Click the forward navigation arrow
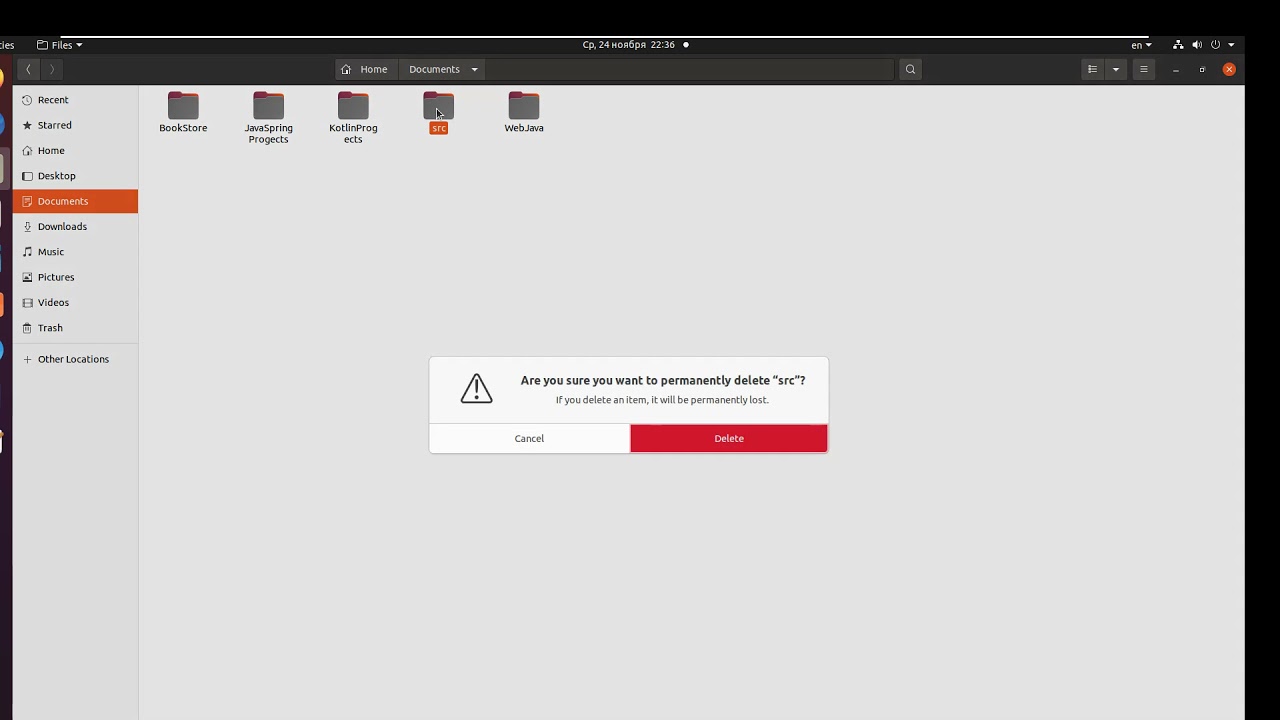1280x720 pixels. [x=52, y=69]
